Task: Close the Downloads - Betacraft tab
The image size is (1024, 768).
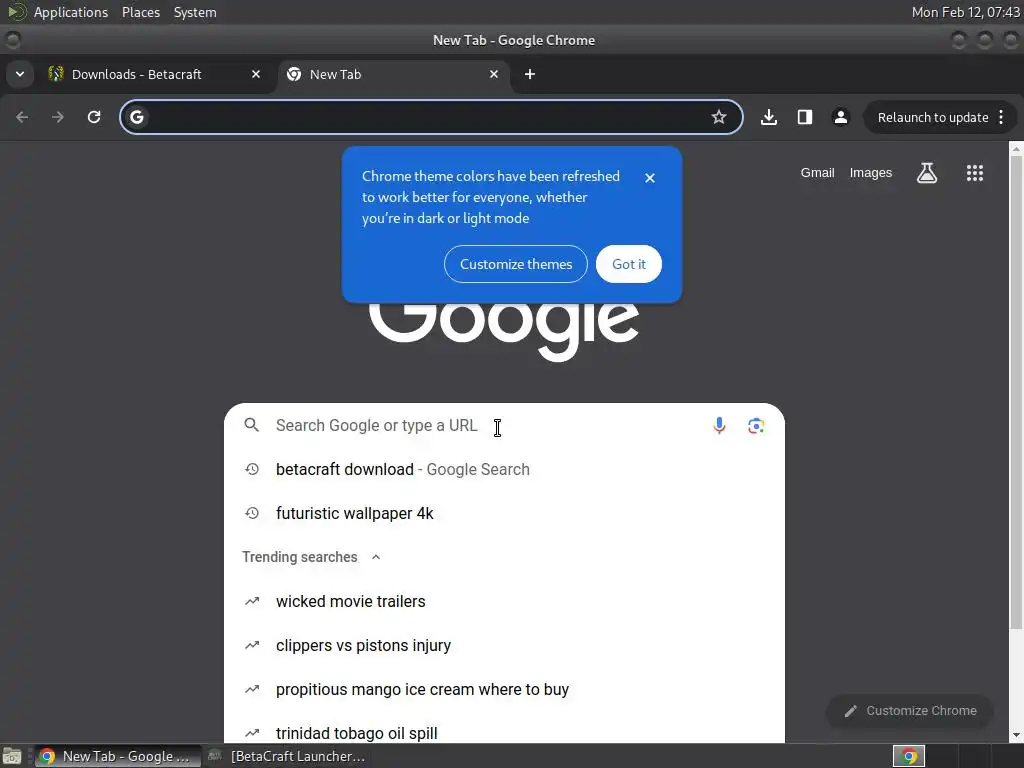Action: [256, 74]
